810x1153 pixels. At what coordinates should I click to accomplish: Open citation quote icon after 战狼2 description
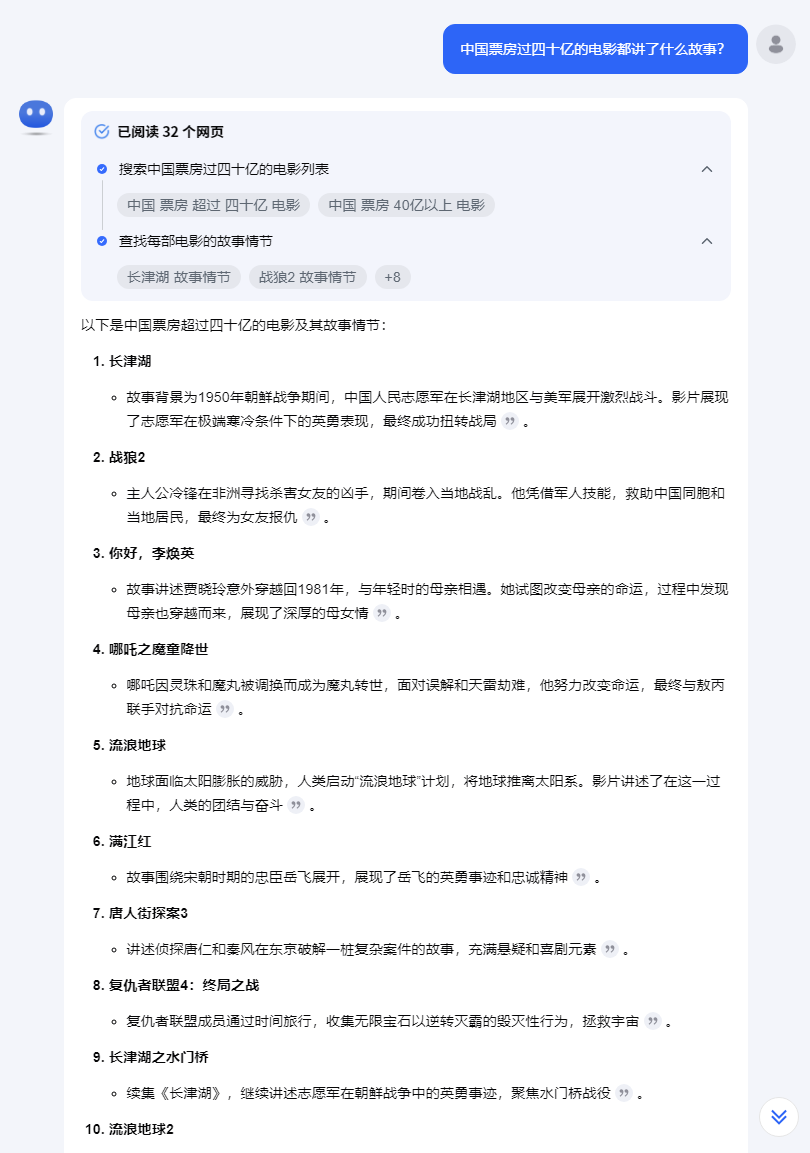point(311,518)
